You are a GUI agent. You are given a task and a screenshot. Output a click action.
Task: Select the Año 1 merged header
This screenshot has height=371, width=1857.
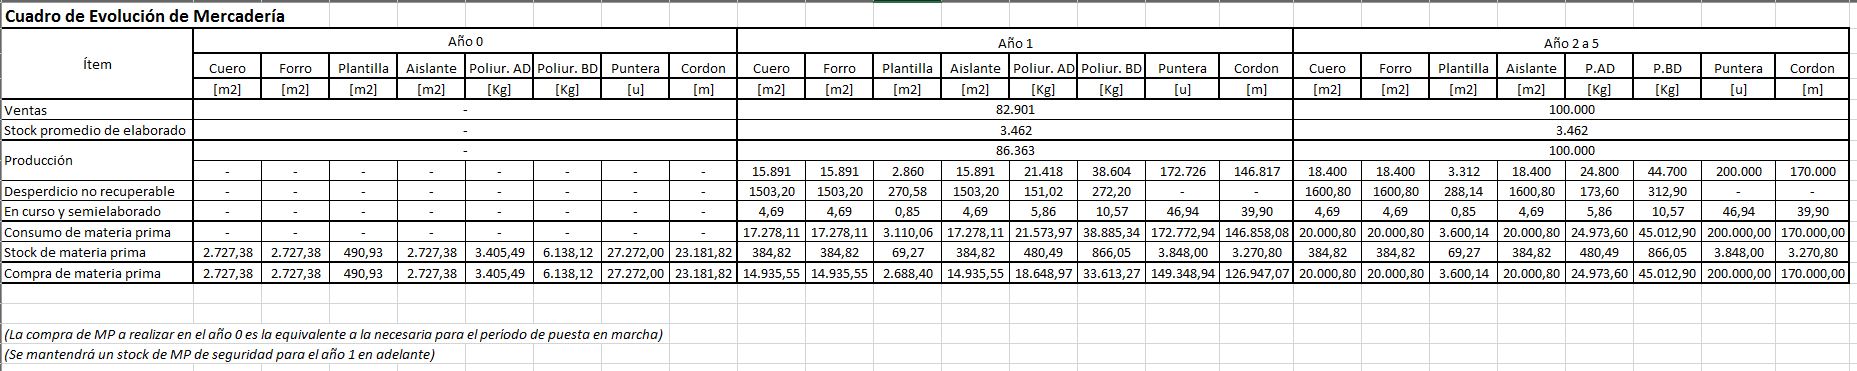(x=1015, y=42)
